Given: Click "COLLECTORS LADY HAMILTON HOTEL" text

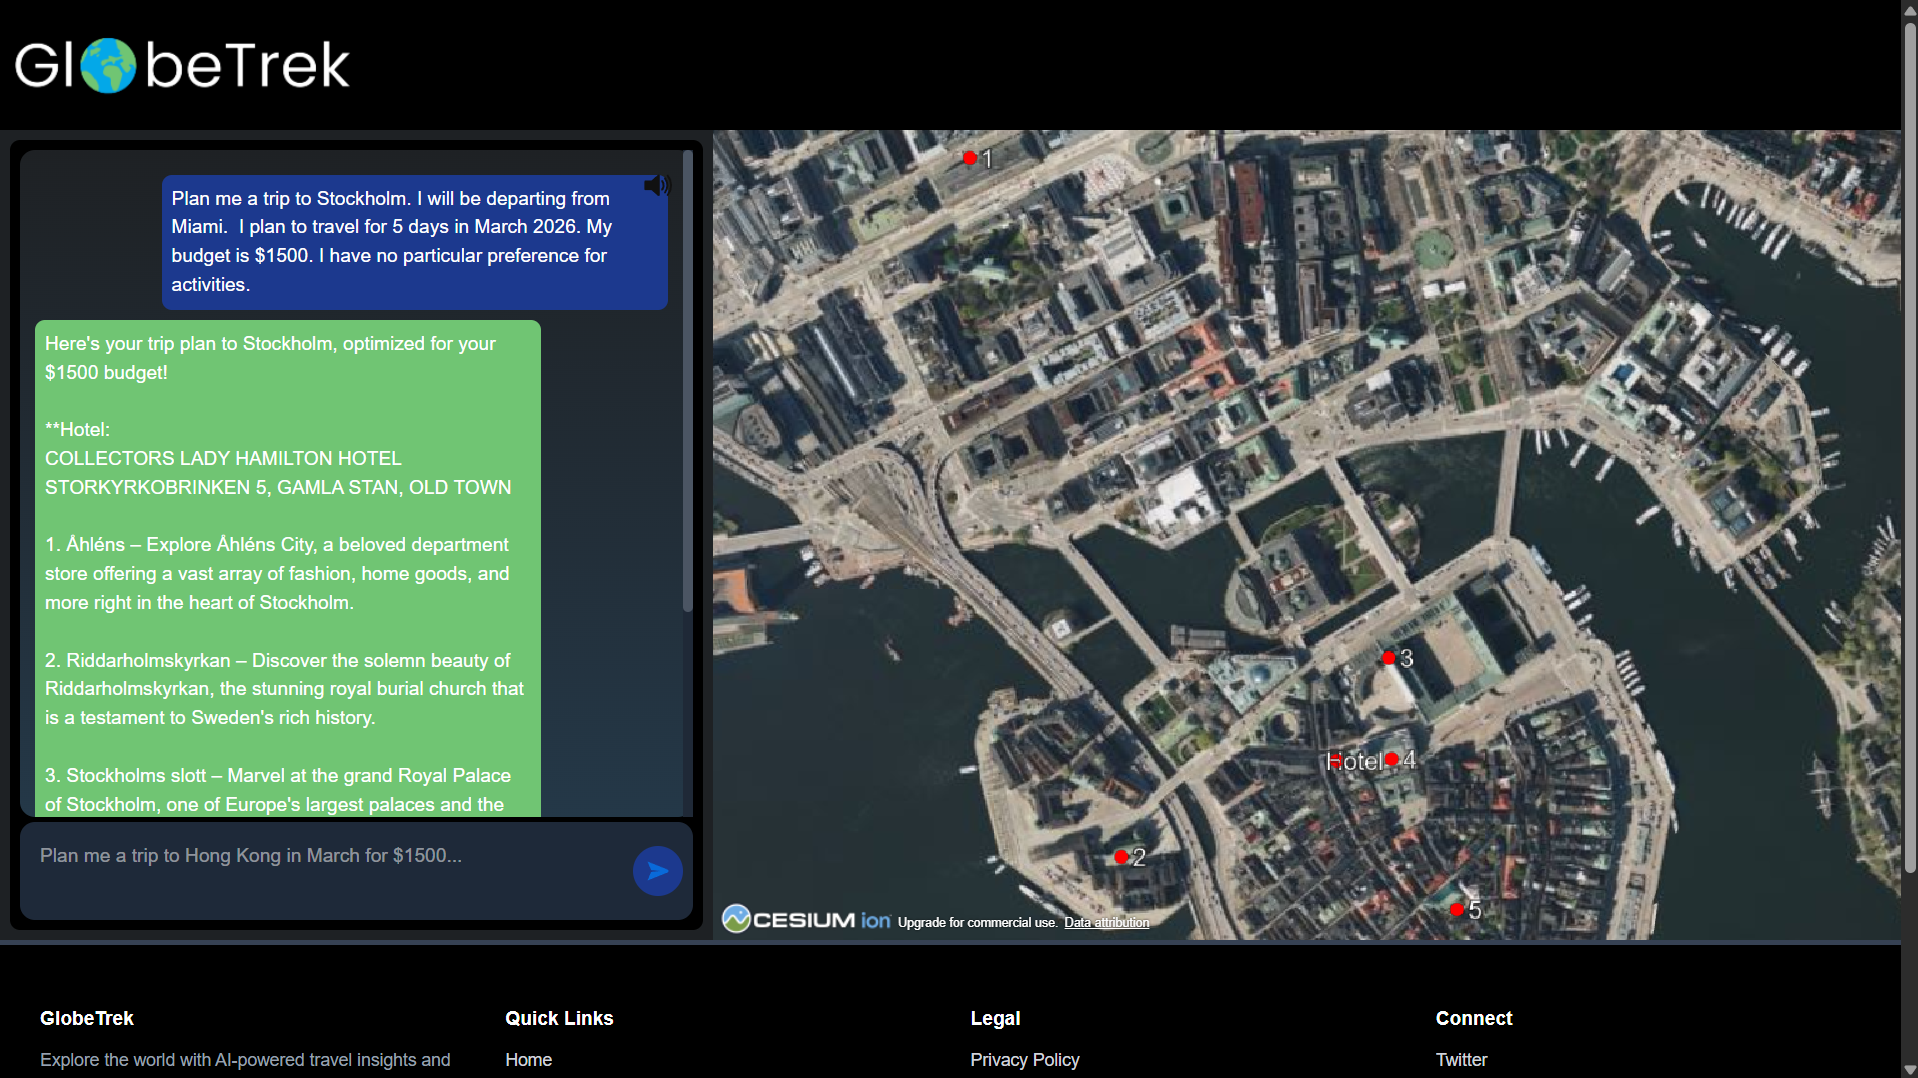Looking at the screenshot, I should (x=223, y=459).
